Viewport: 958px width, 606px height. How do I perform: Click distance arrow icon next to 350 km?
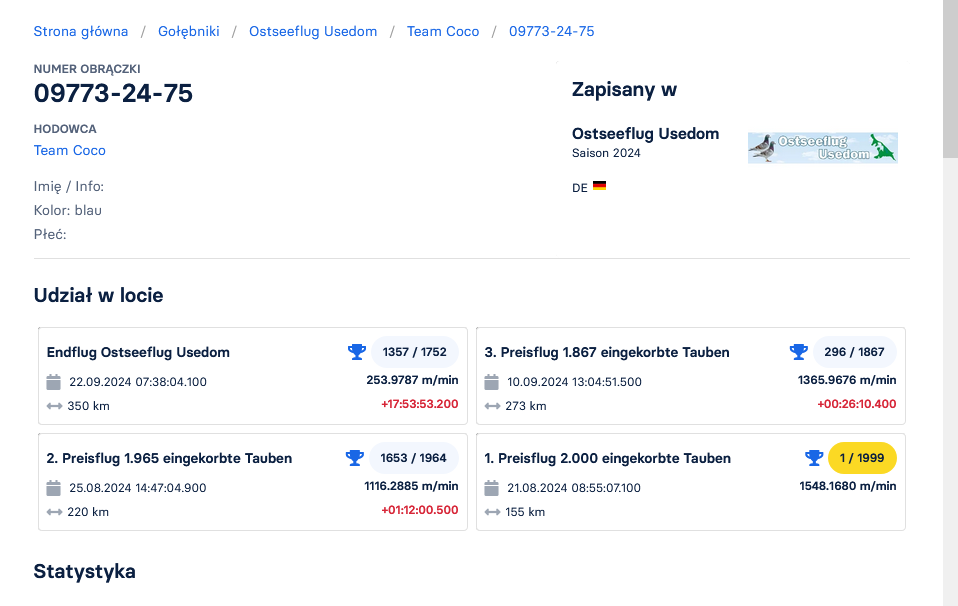54,406
